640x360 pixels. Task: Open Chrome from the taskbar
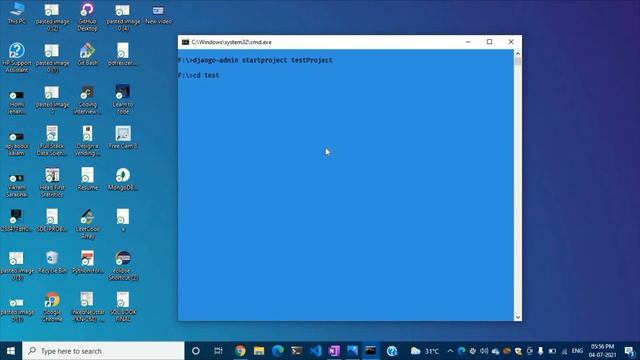240,351
